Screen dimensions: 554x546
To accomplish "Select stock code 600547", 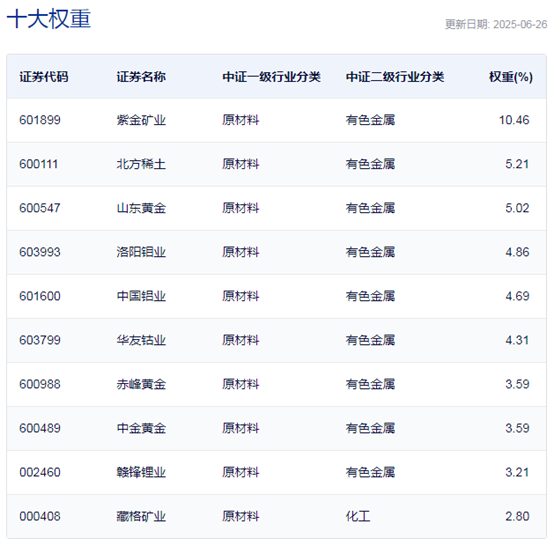I will click(40, 208).
